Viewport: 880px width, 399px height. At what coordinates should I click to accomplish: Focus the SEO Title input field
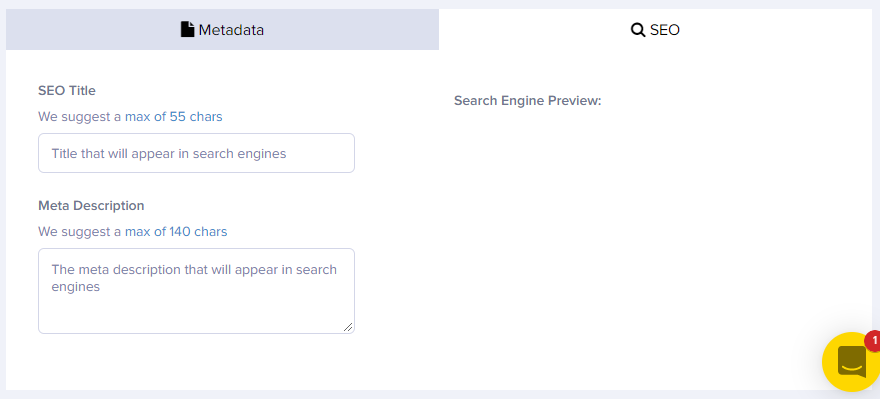point(196,153)
